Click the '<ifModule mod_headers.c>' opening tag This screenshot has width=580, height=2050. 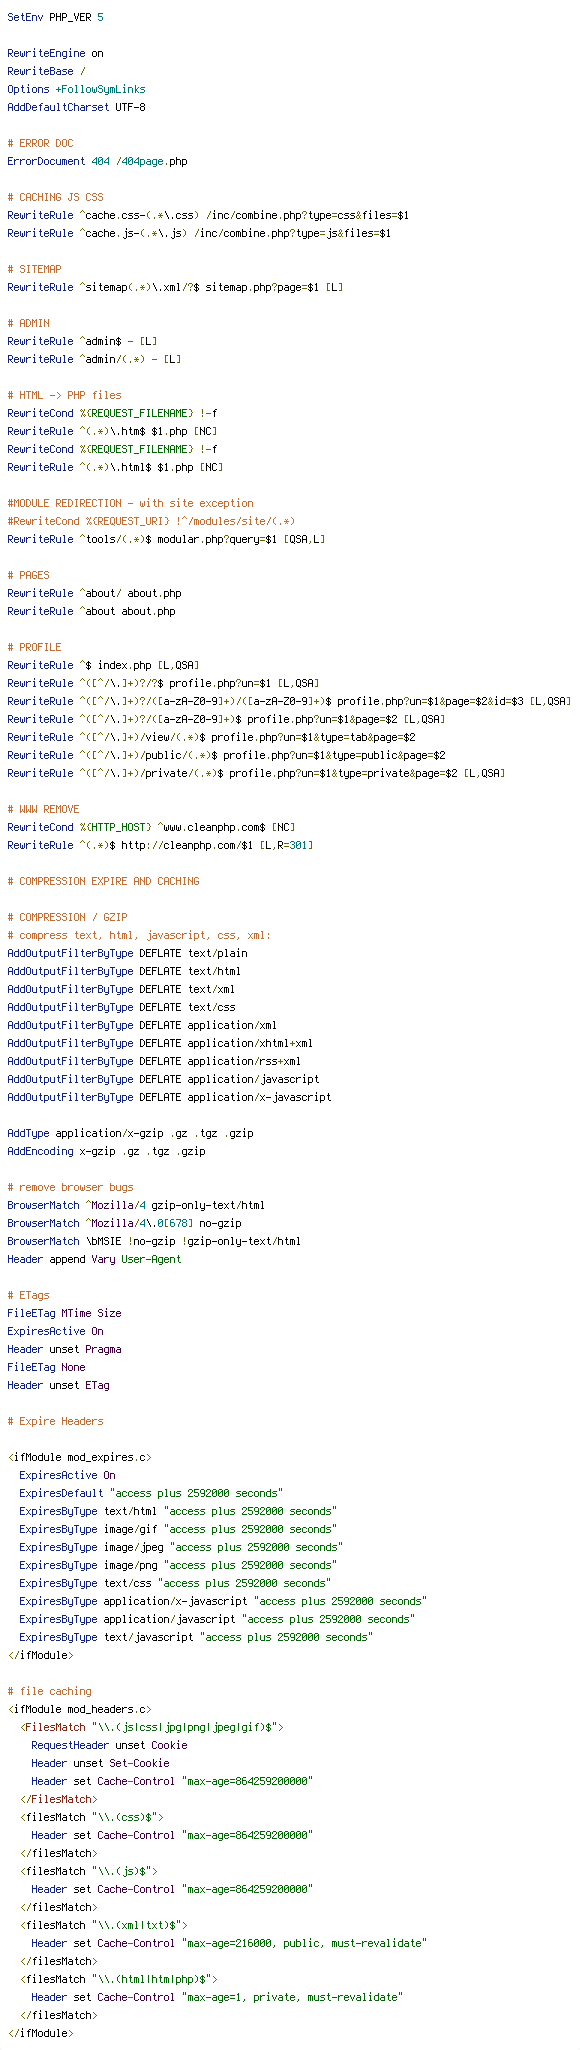(x=79, y=1710)
